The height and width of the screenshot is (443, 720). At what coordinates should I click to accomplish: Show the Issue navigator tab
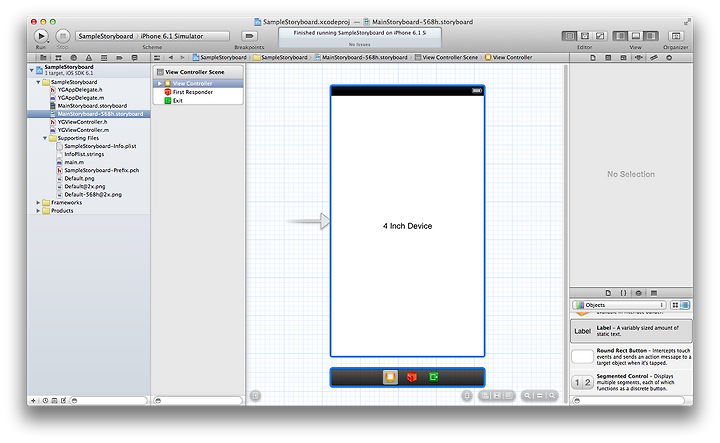pyautogui.click(x=89, y=58)
